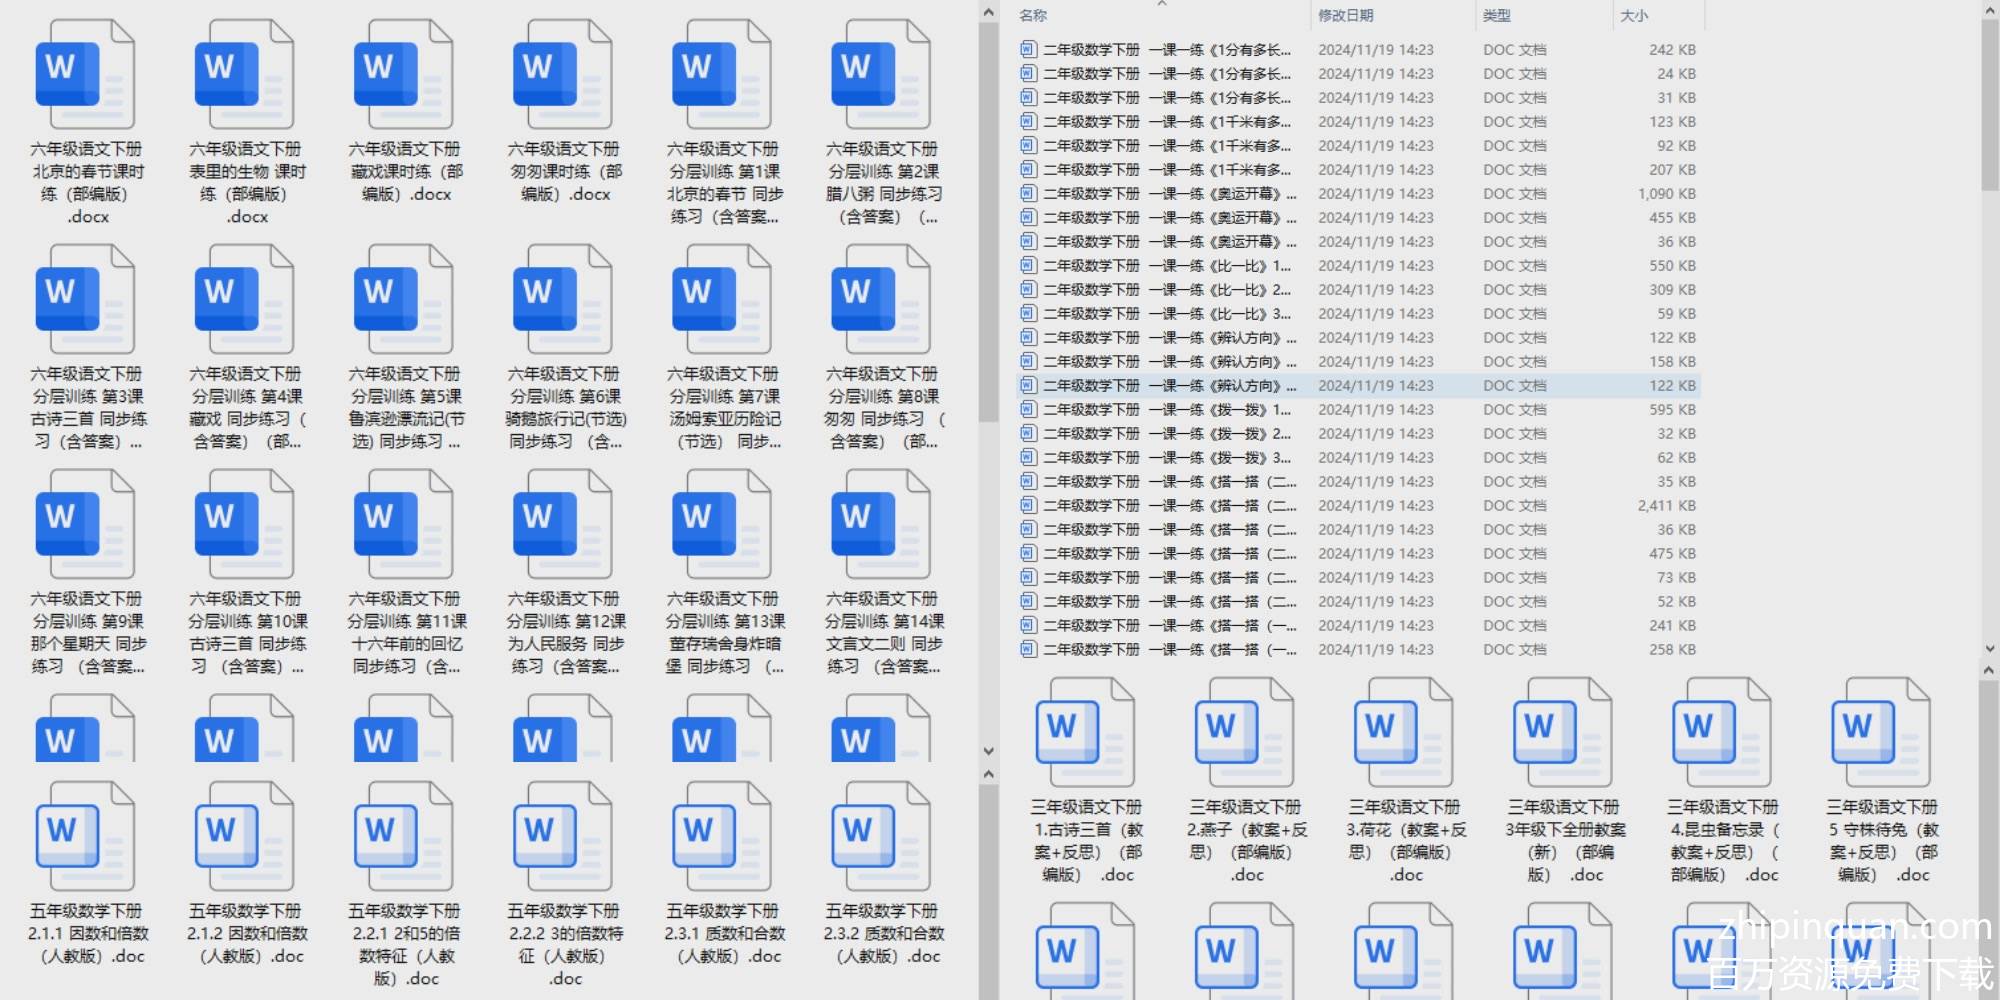Select the list row sized 2,411 KB

[1358, 505]
